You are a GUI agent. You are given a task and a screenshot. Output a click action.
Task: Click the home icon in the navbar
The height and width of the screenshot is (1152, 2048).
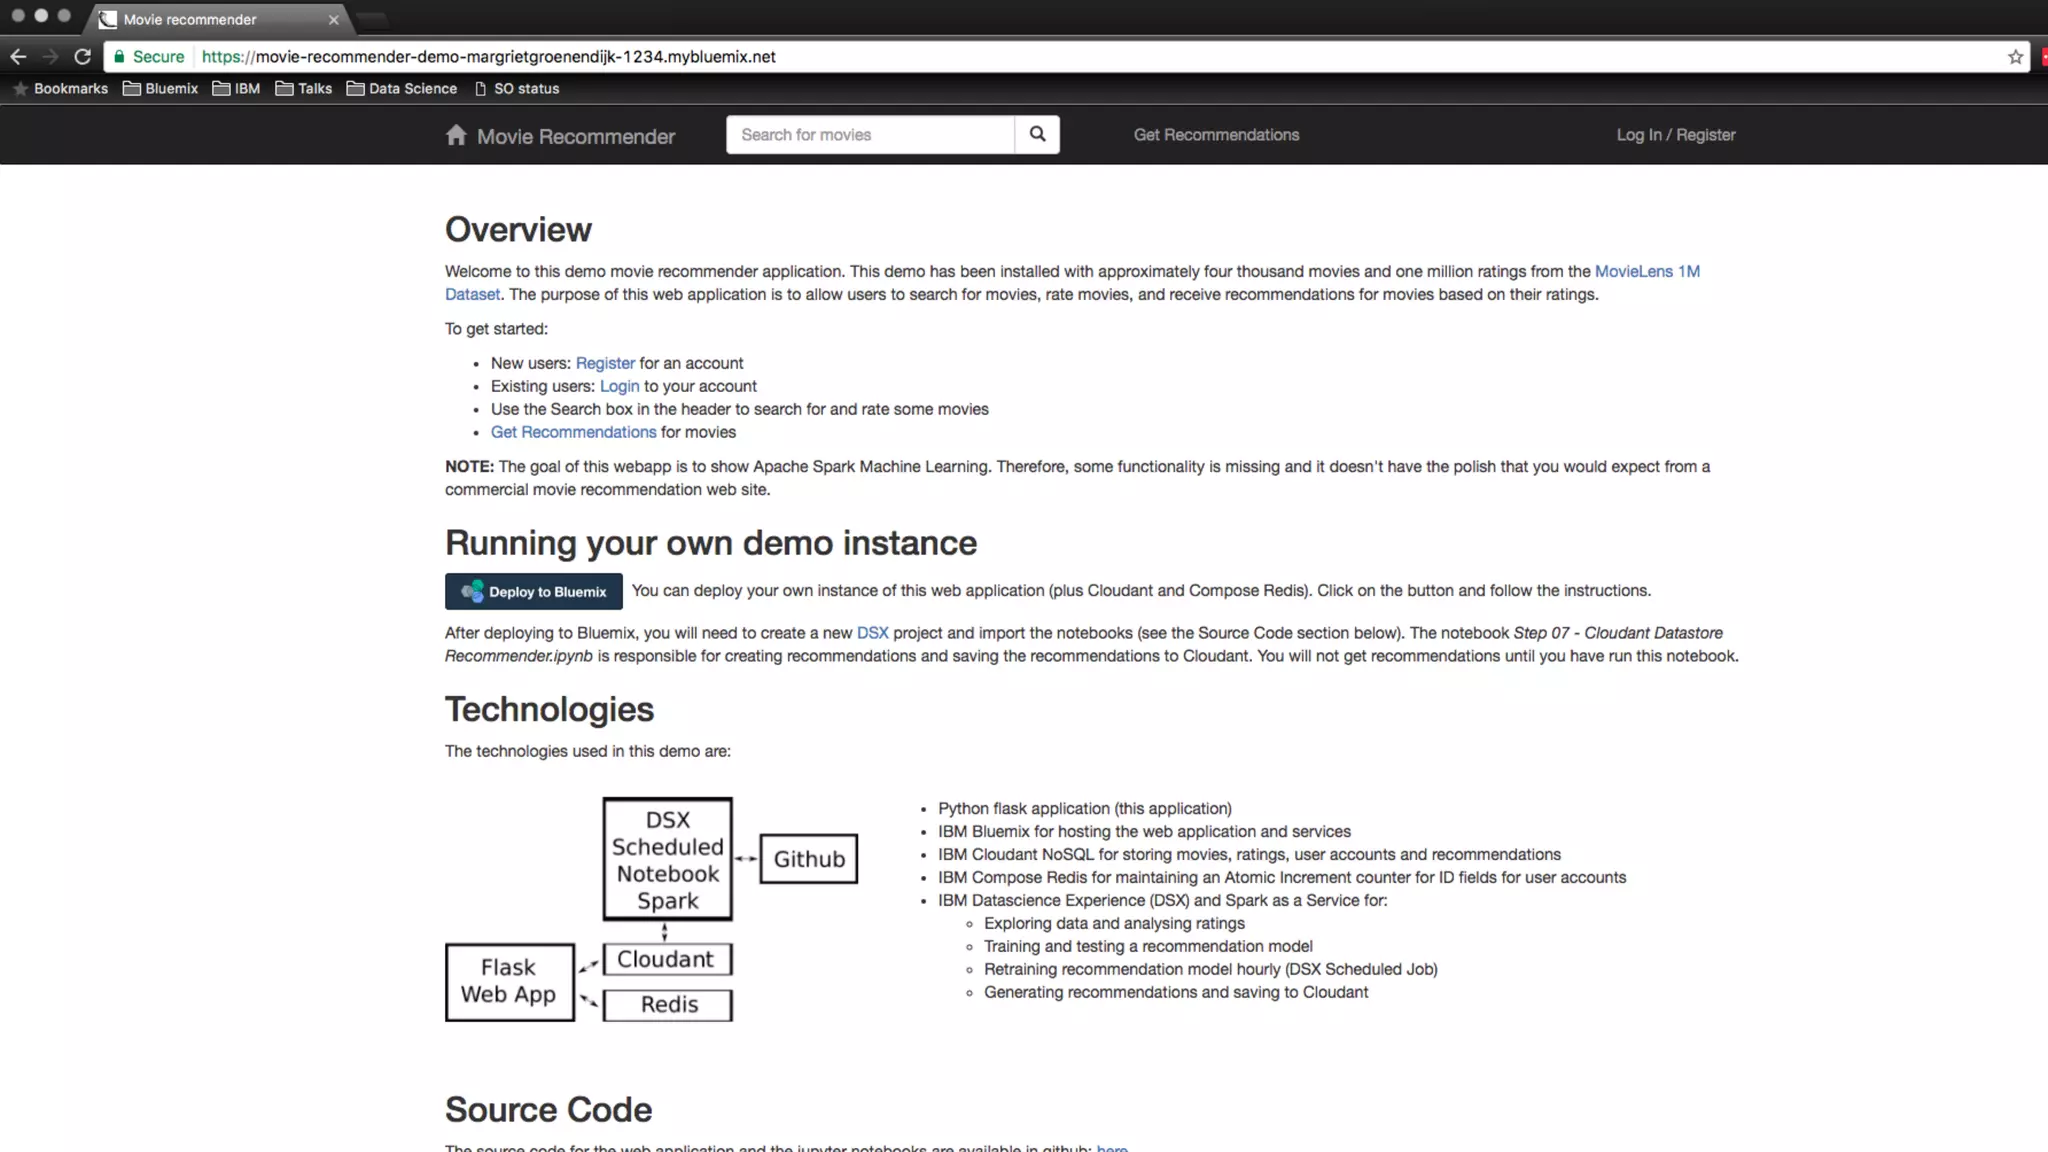click(x=456, y=135)
